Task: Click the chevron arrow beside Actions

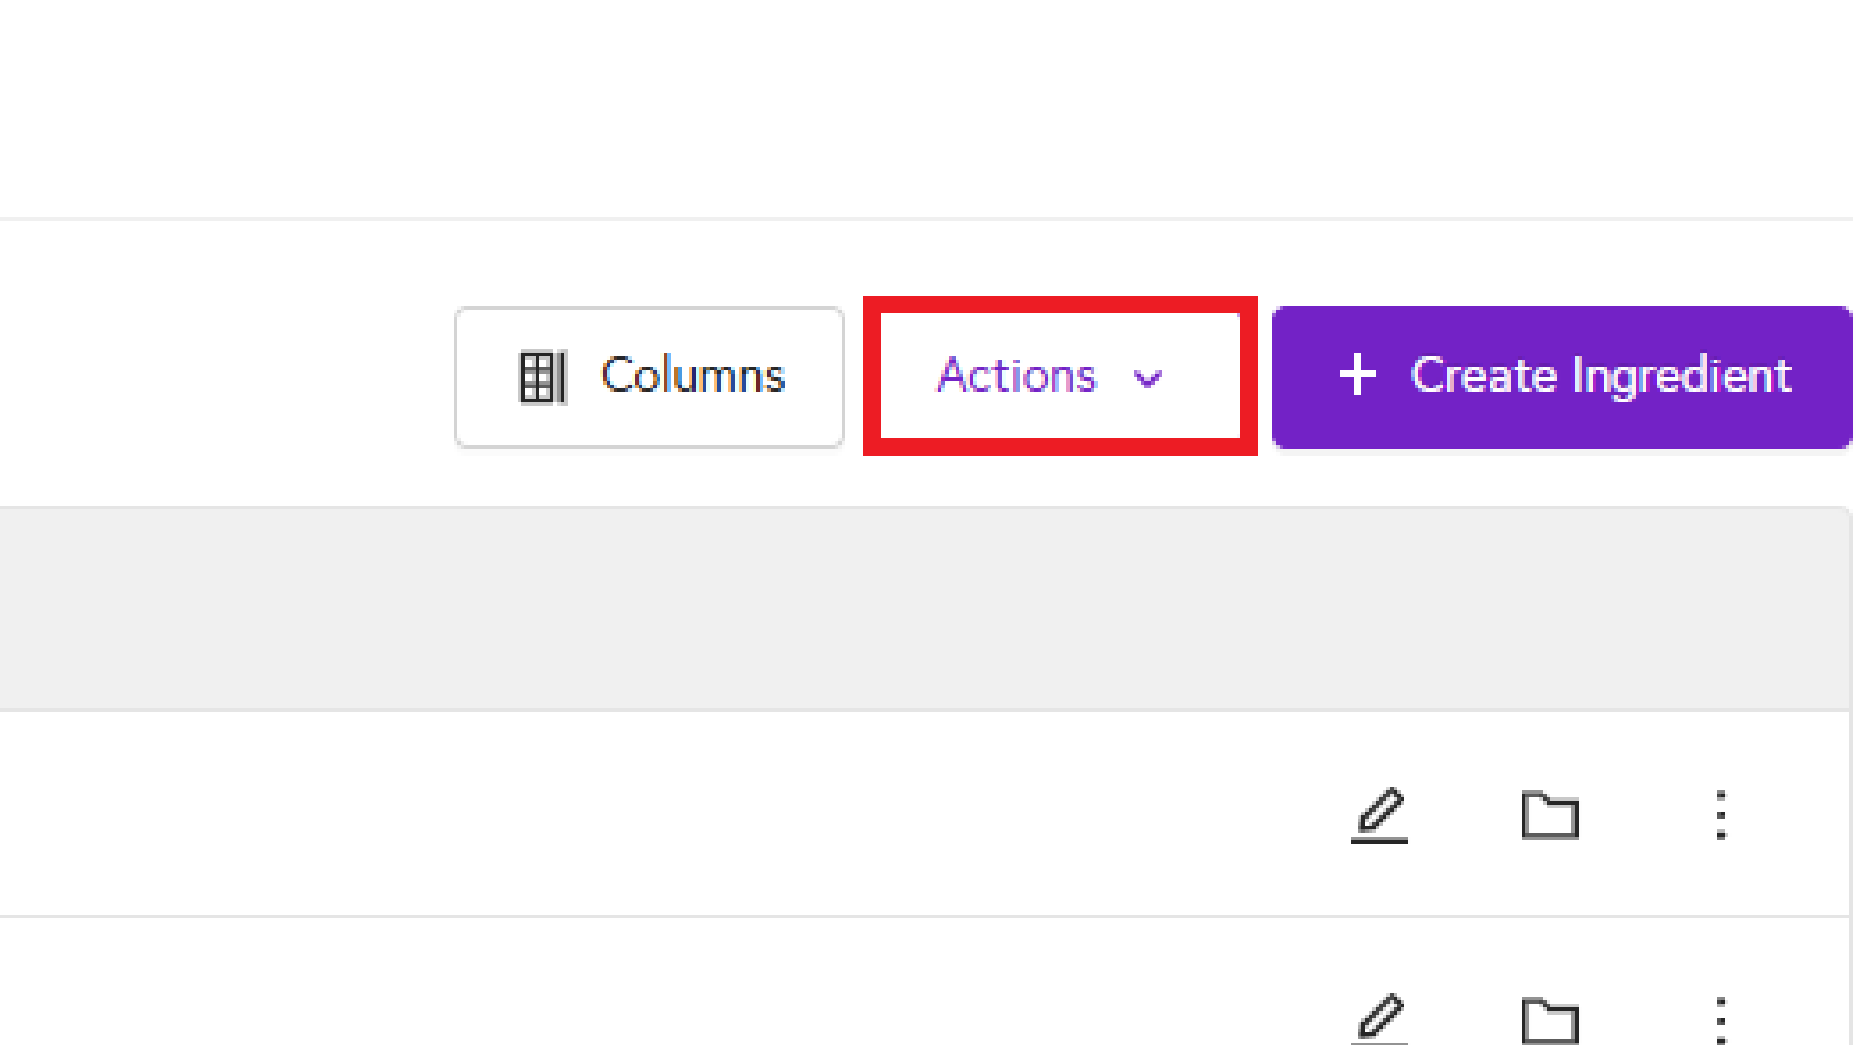Action: click(x=1148, y=378)
